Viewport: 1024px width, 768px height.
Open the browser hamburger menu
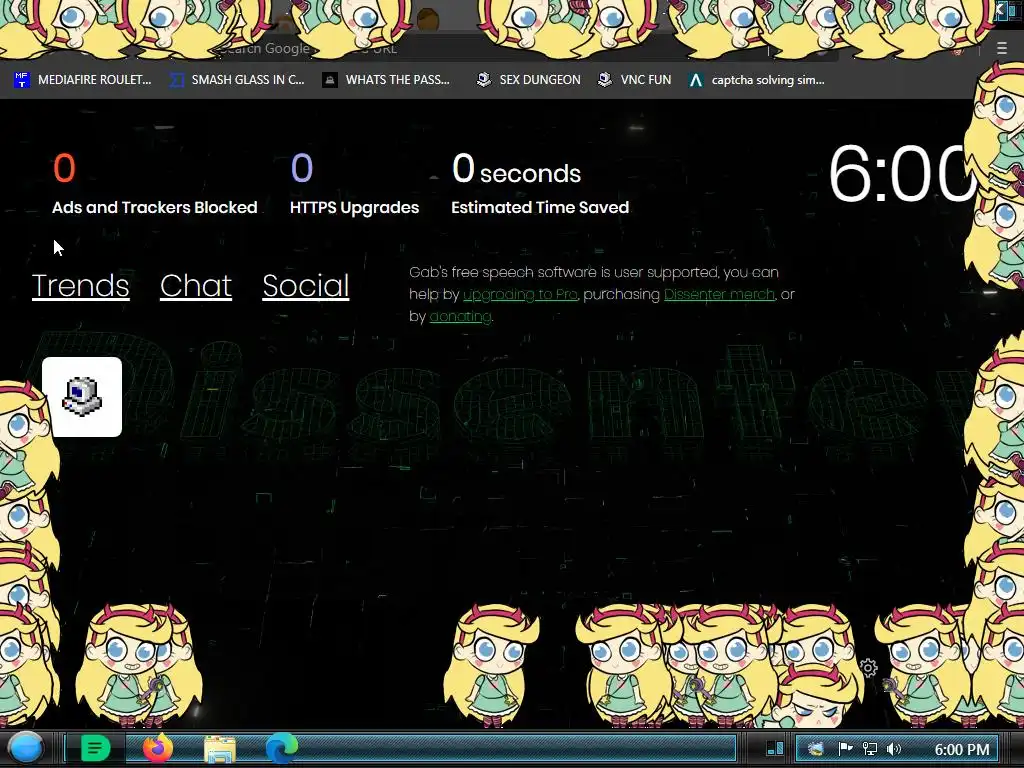click(x=1002, y=48)
